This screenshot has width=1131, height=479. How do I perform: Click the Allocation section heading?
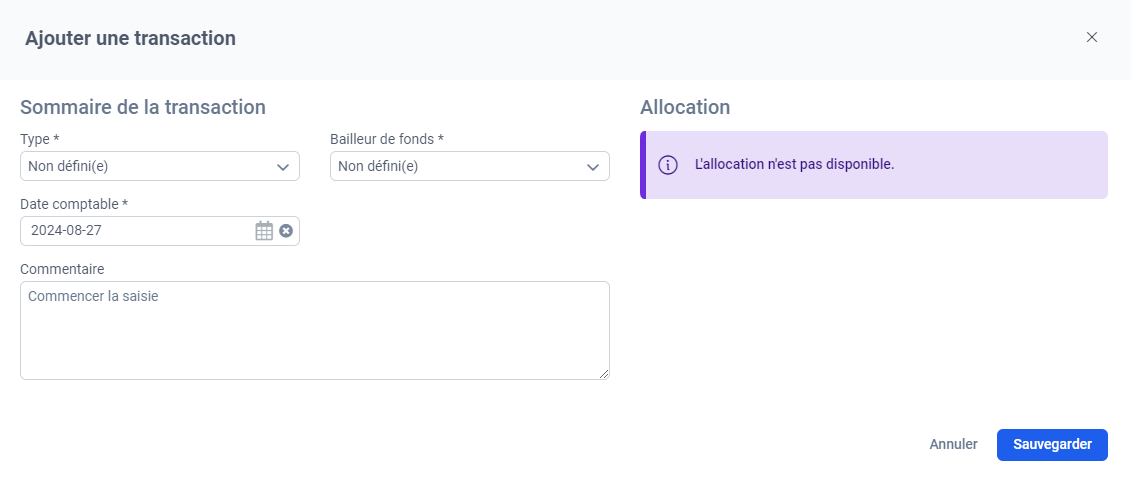[x=685, y=107]
